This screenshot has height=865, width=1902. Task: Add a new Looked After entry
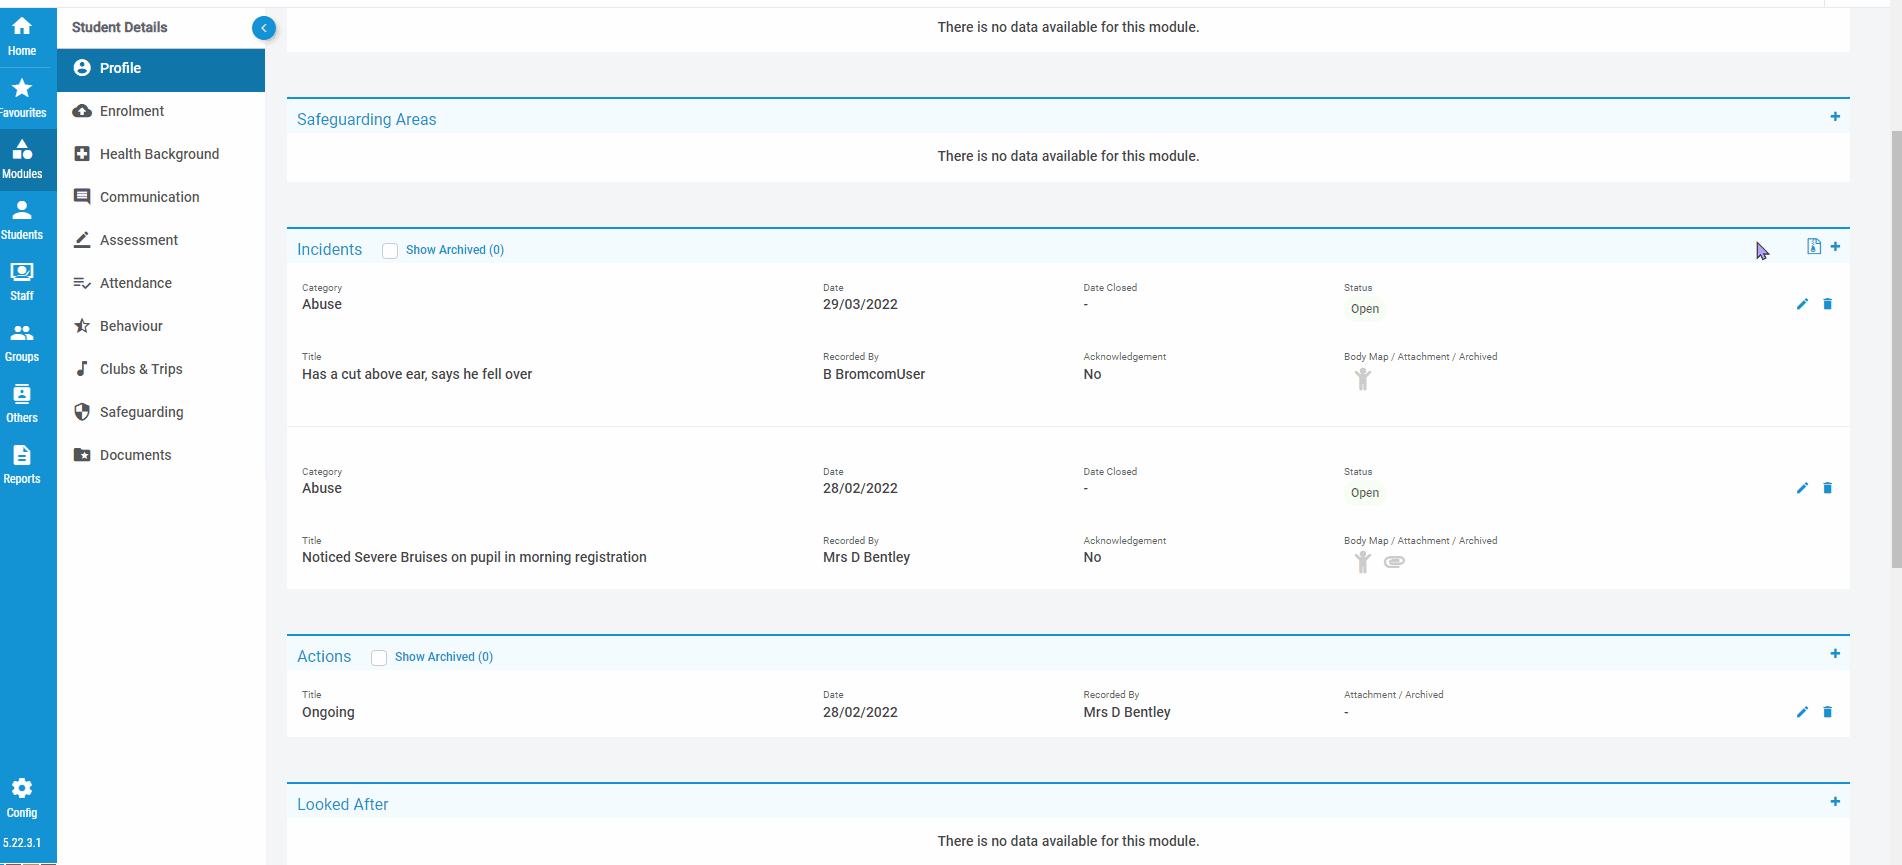(x=1835, y=802)
